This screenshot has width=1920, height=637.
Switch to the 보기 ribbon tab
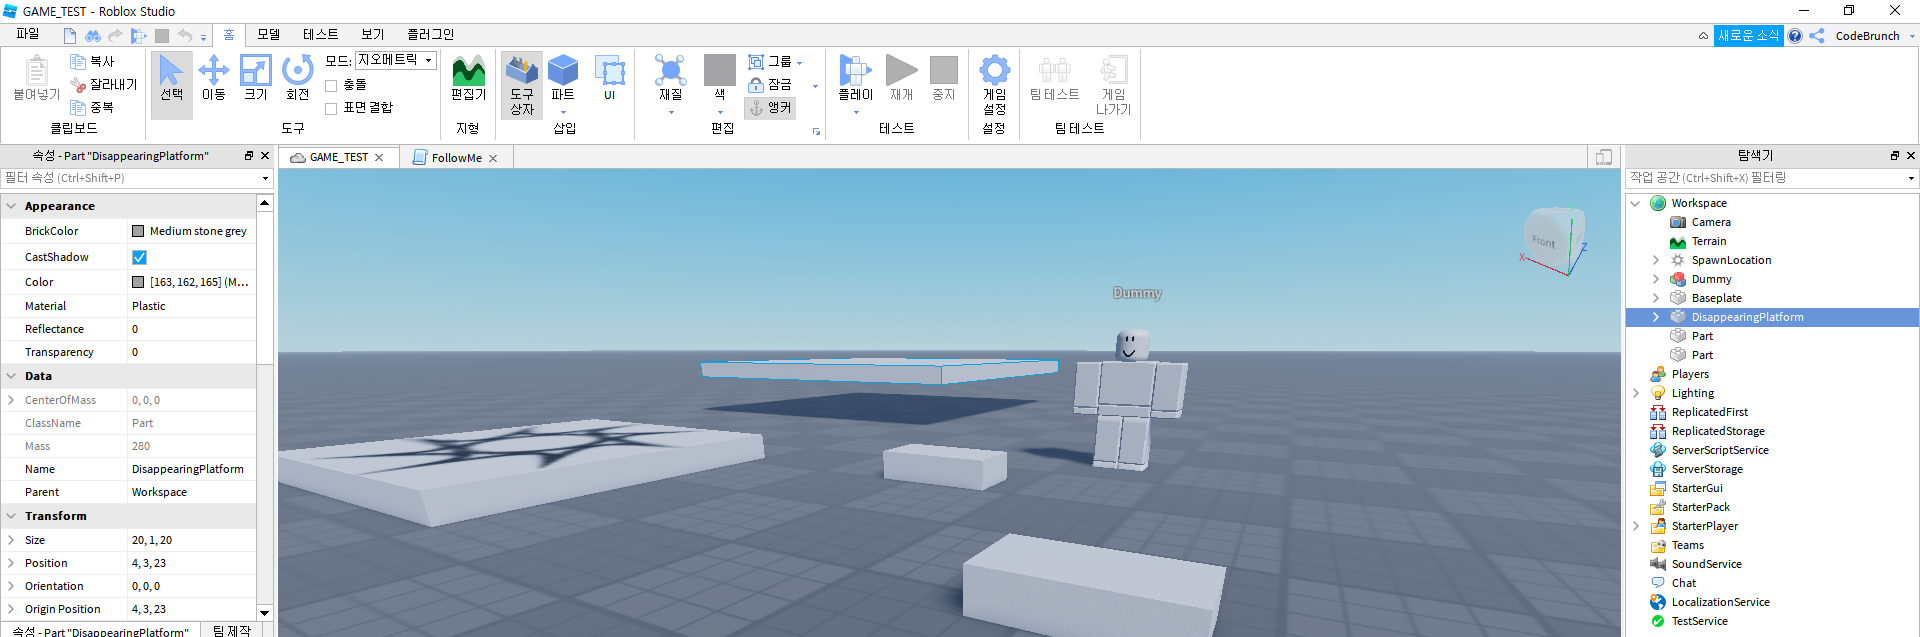(x=373, y=35)
